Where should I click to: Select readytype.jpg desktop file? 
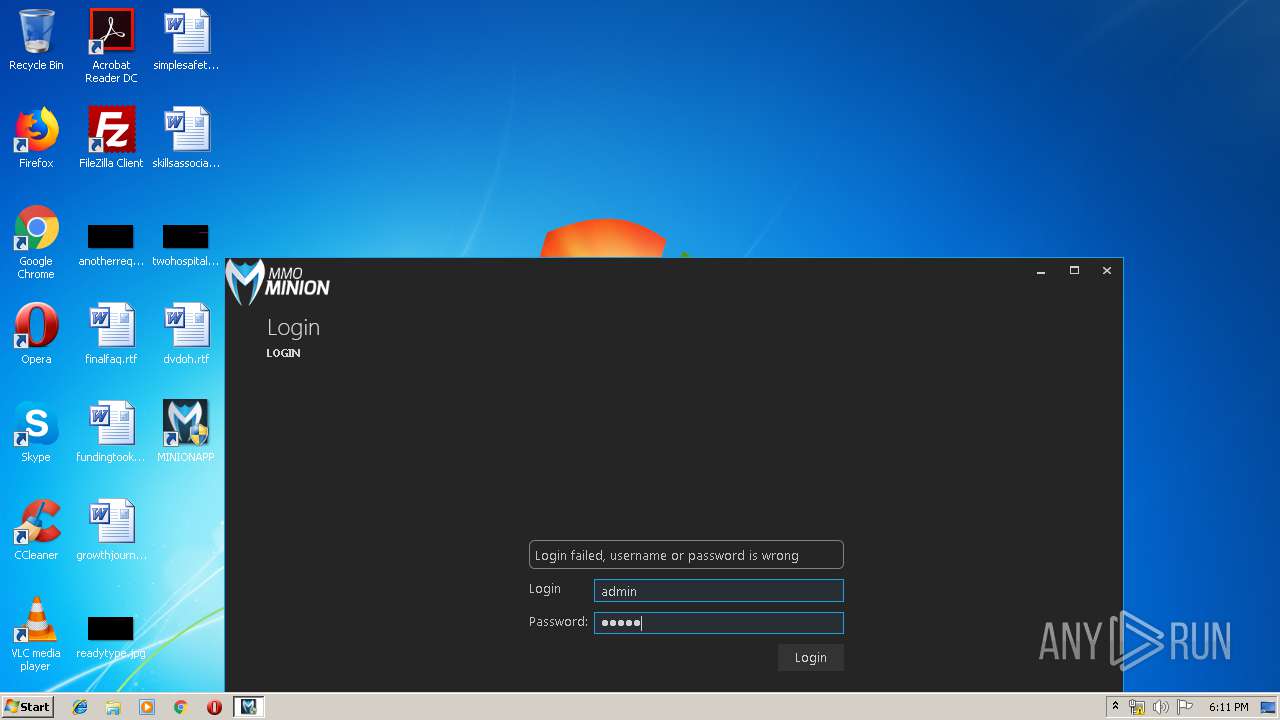point(111,638)
